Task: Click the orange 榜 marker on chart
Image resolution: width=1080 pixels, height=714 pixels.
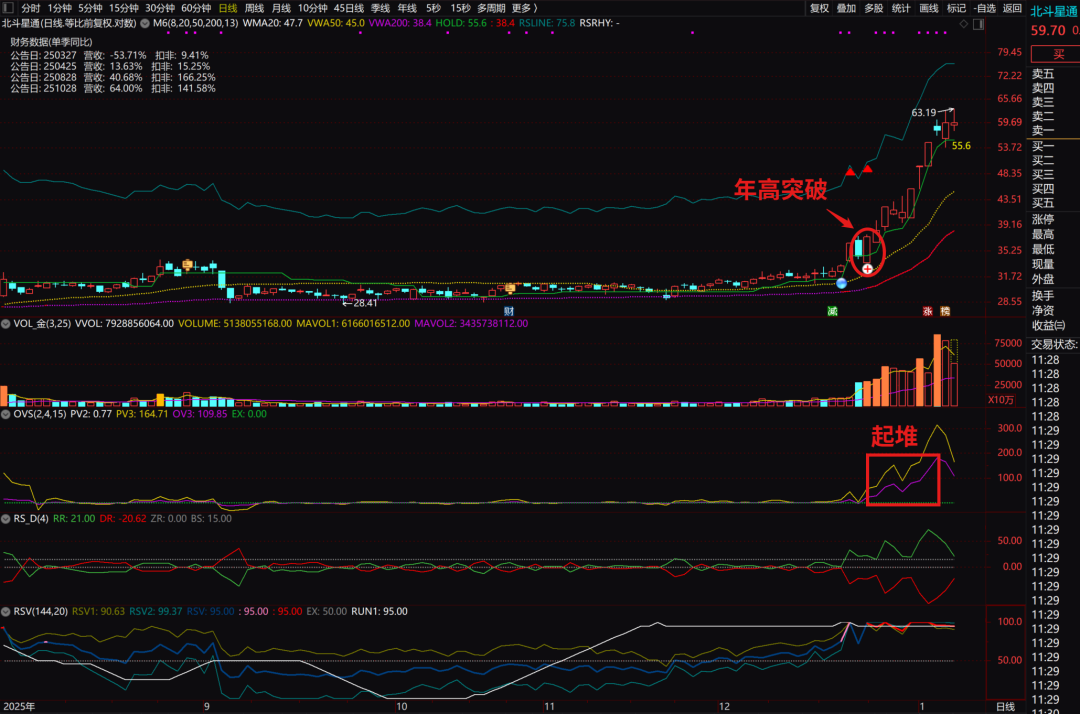Action: coord(945,311)
